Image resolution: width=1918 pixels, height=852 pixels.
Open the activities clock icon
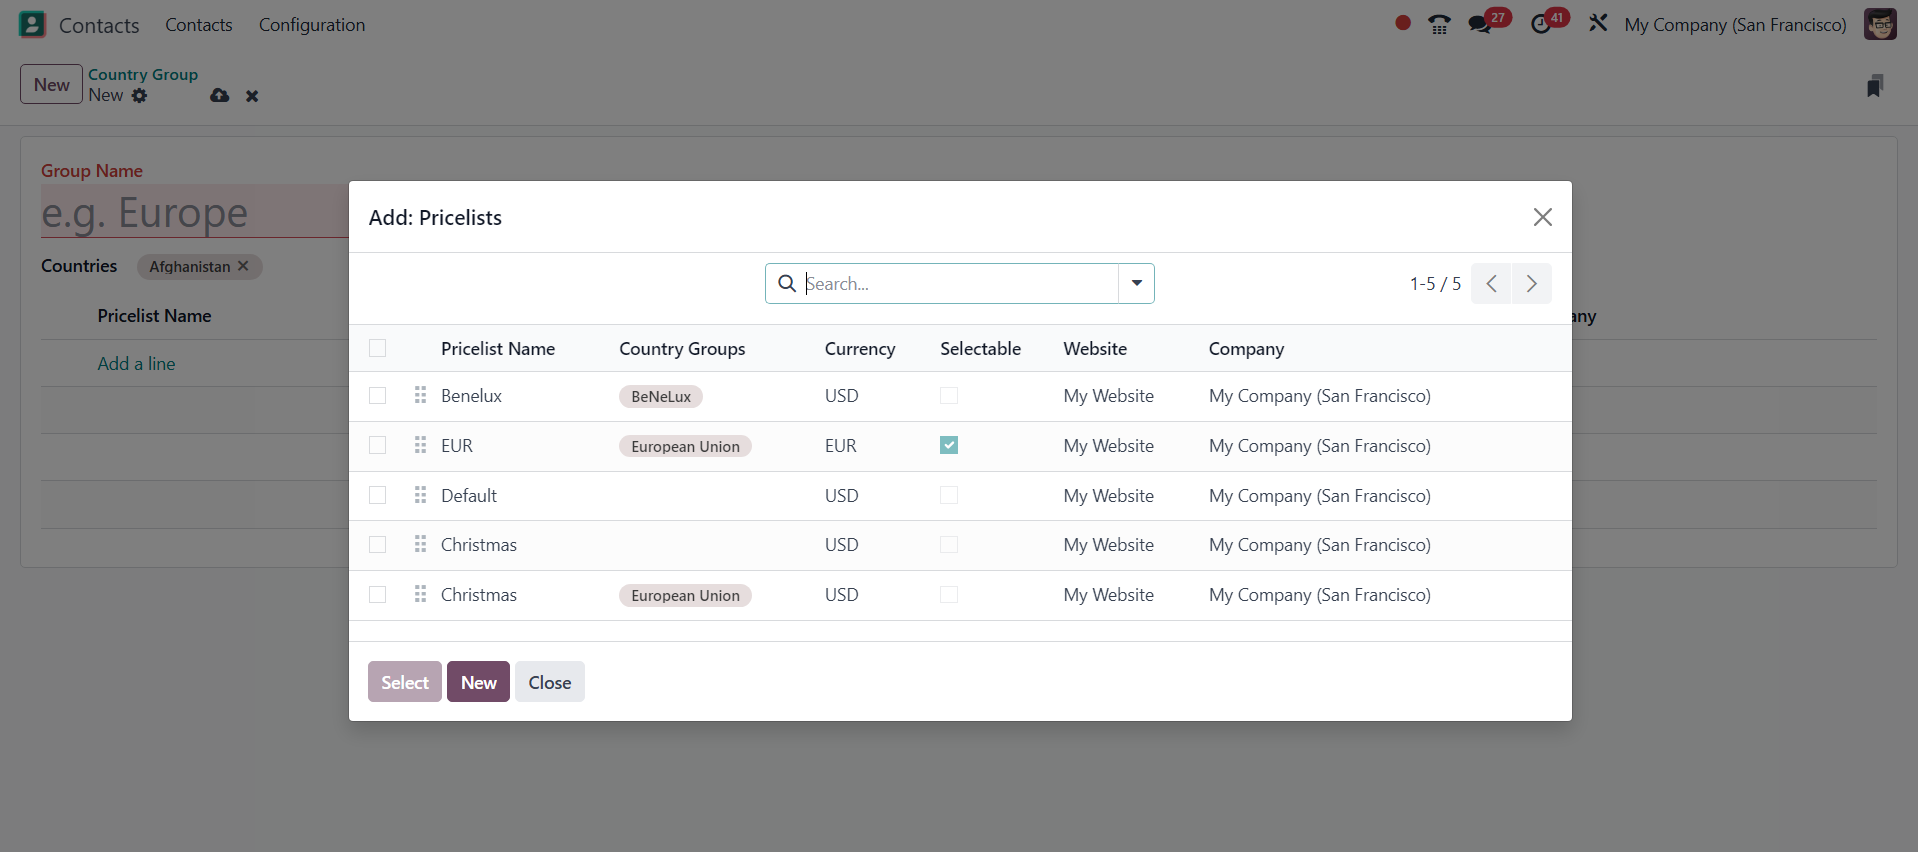click(1541, 25)
